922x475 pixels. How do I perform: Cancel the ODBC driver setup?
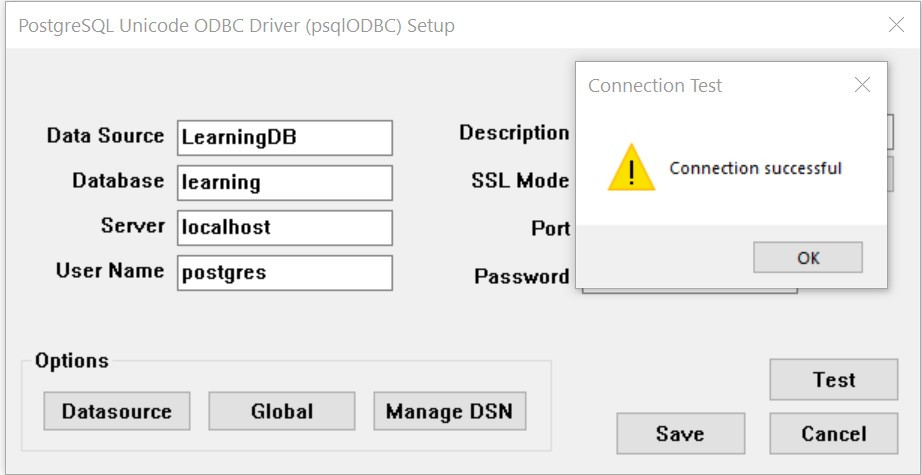[x=834, y=434]
